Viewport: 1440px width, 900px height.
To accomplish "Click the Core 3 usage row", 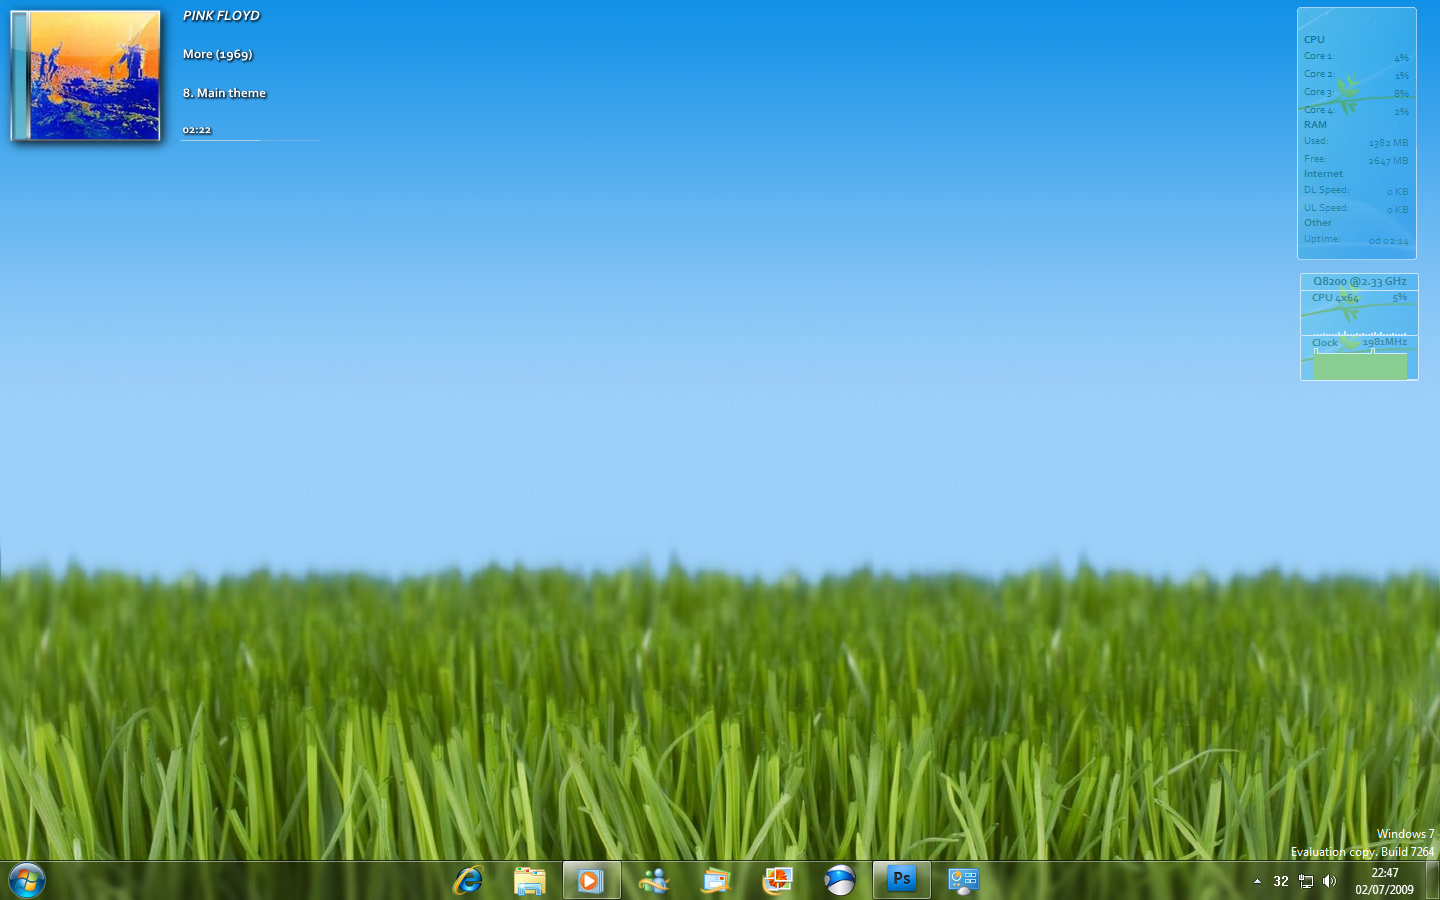I will pos(1356,93).
